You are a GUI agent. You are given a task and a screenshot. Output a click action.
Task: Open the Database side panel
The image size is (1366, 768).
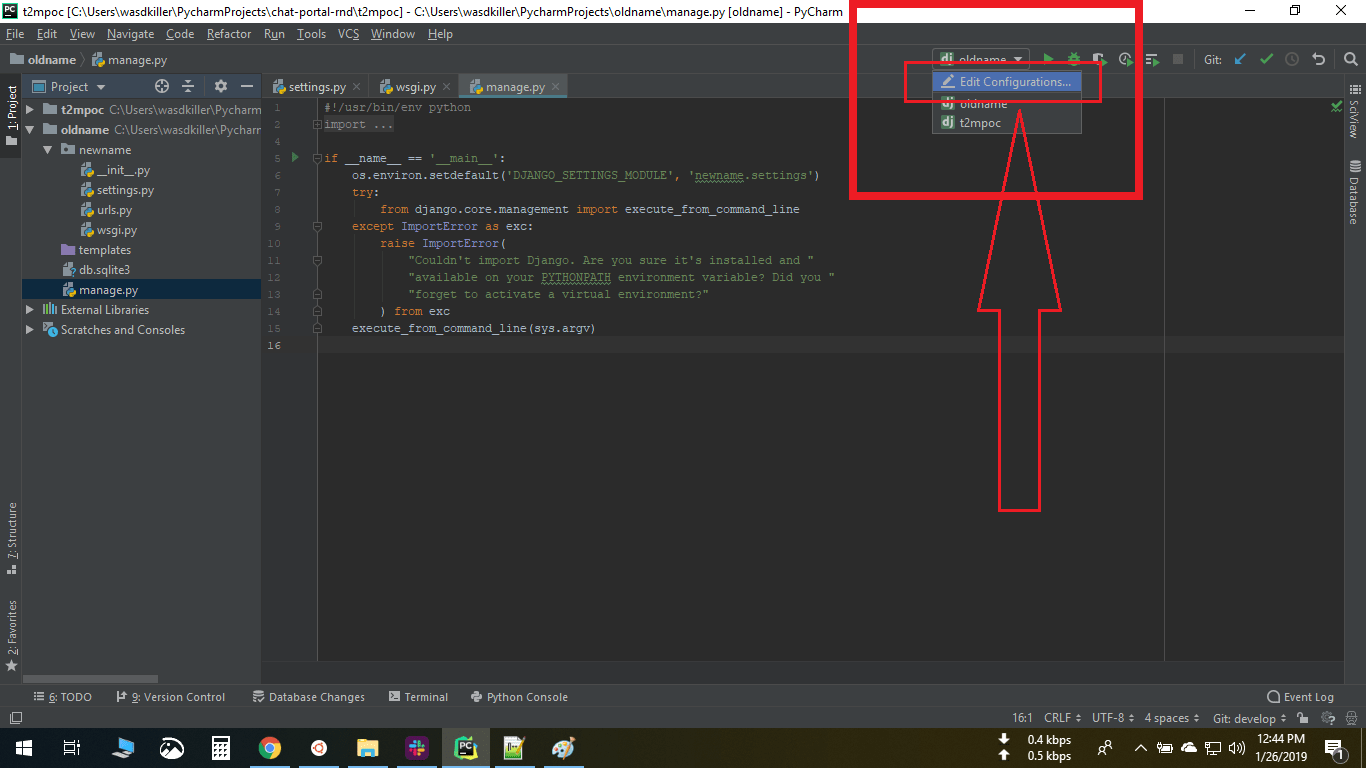(x=1354, y=193)
